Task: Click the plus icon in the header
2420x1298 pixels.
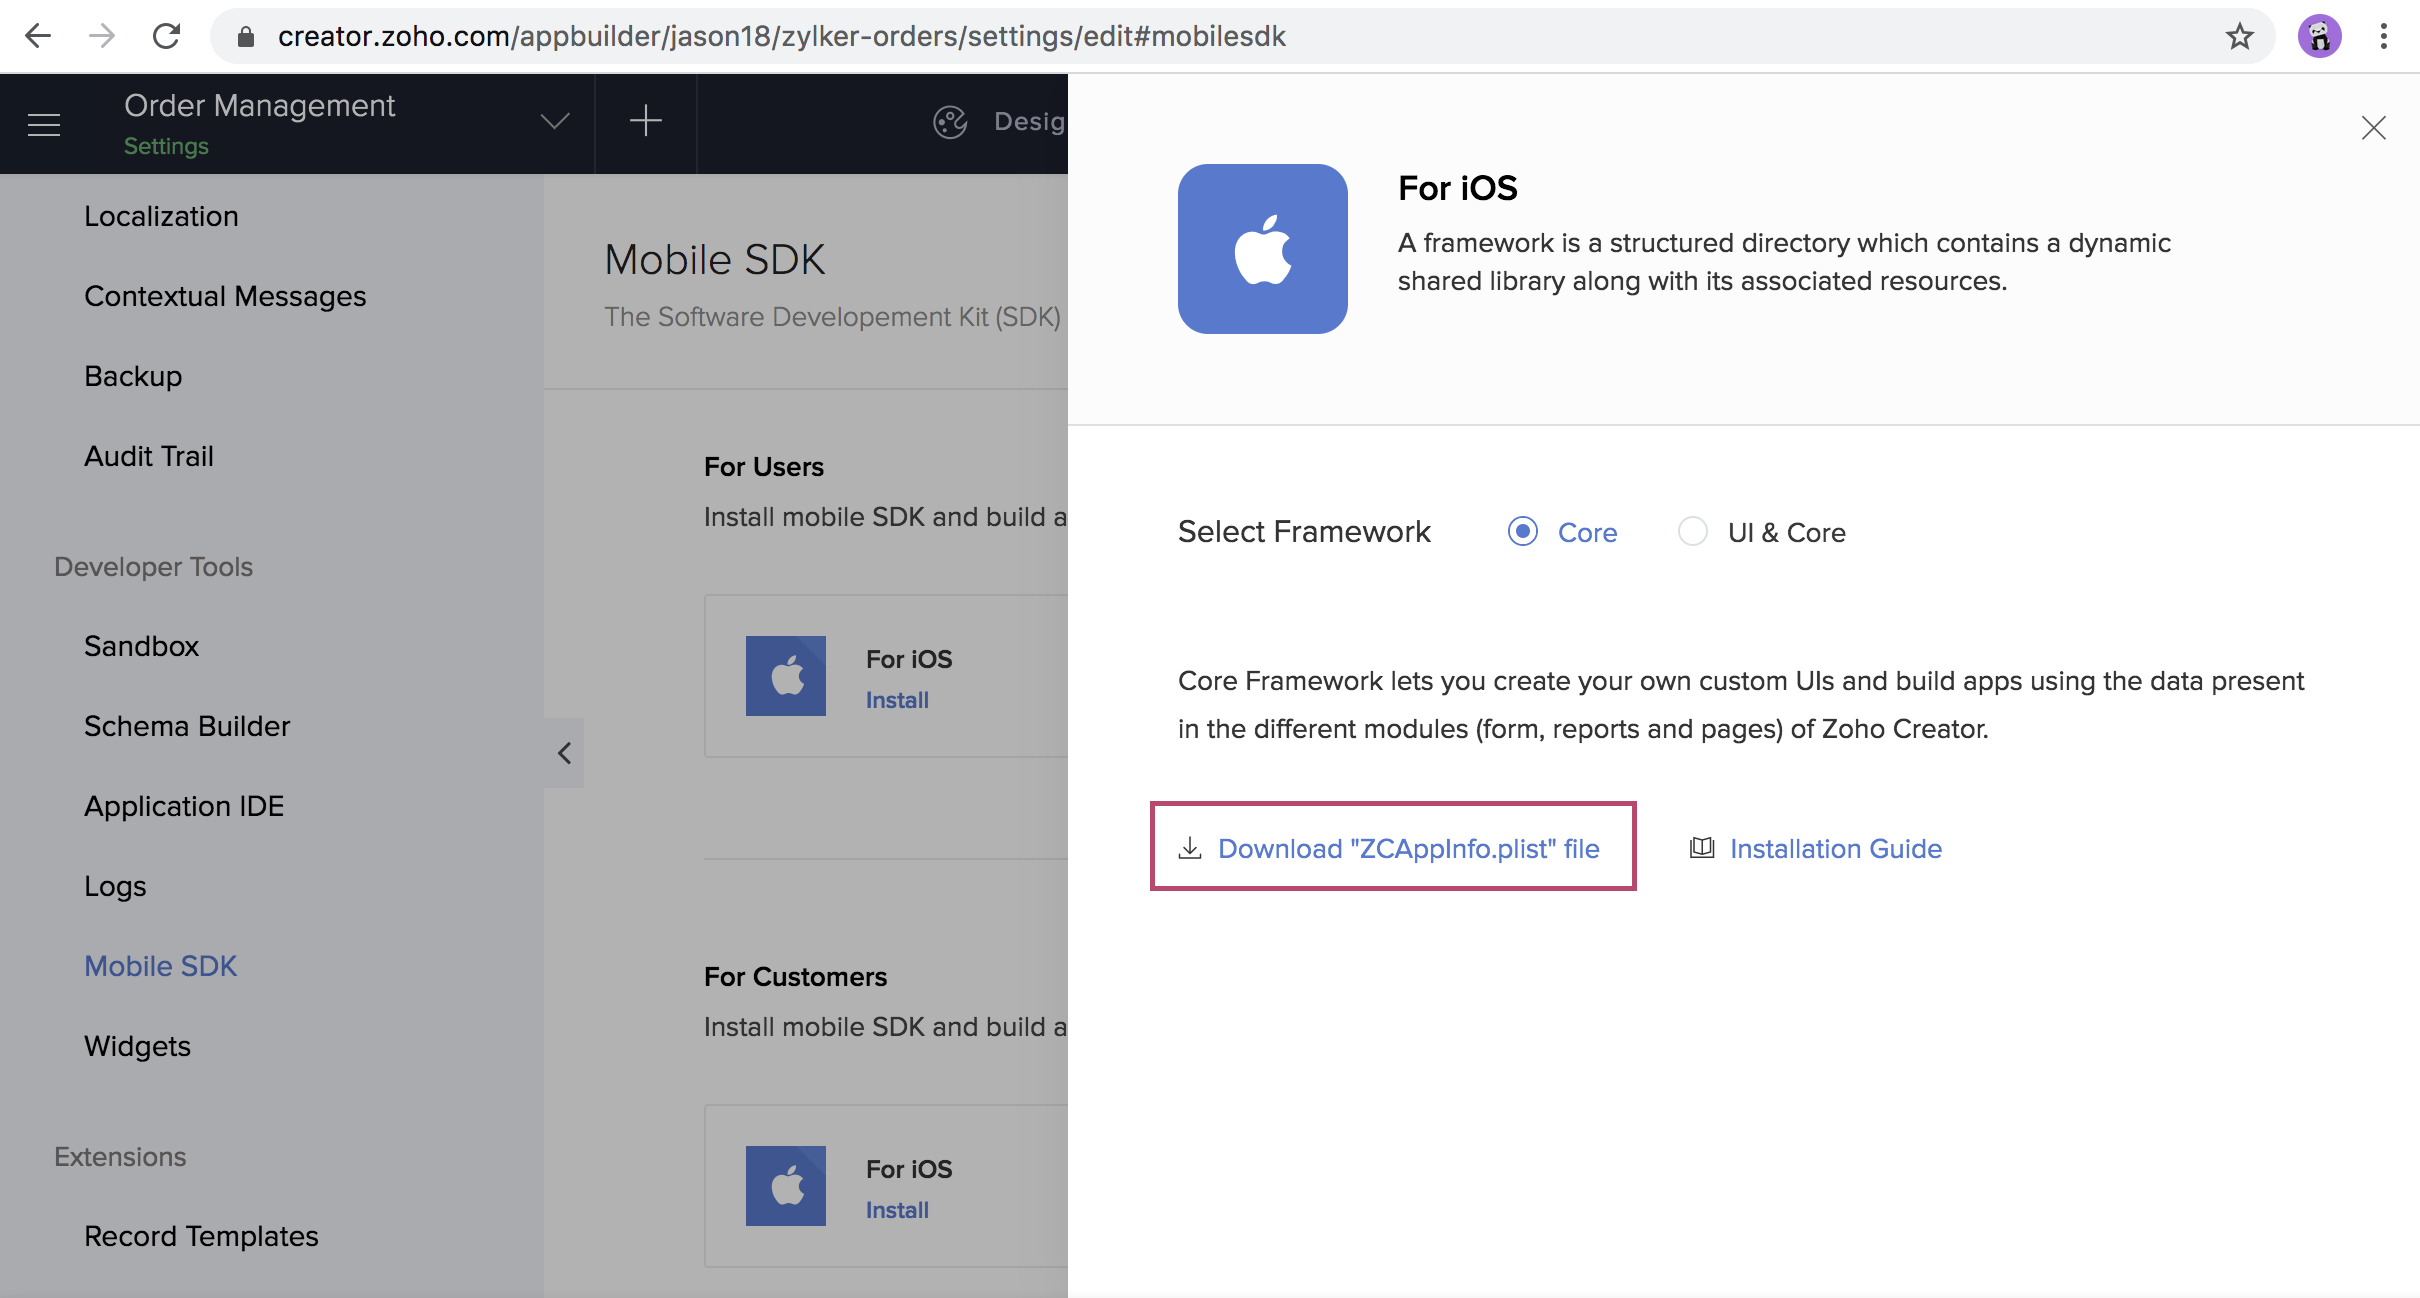Action: tap(646, 121)
